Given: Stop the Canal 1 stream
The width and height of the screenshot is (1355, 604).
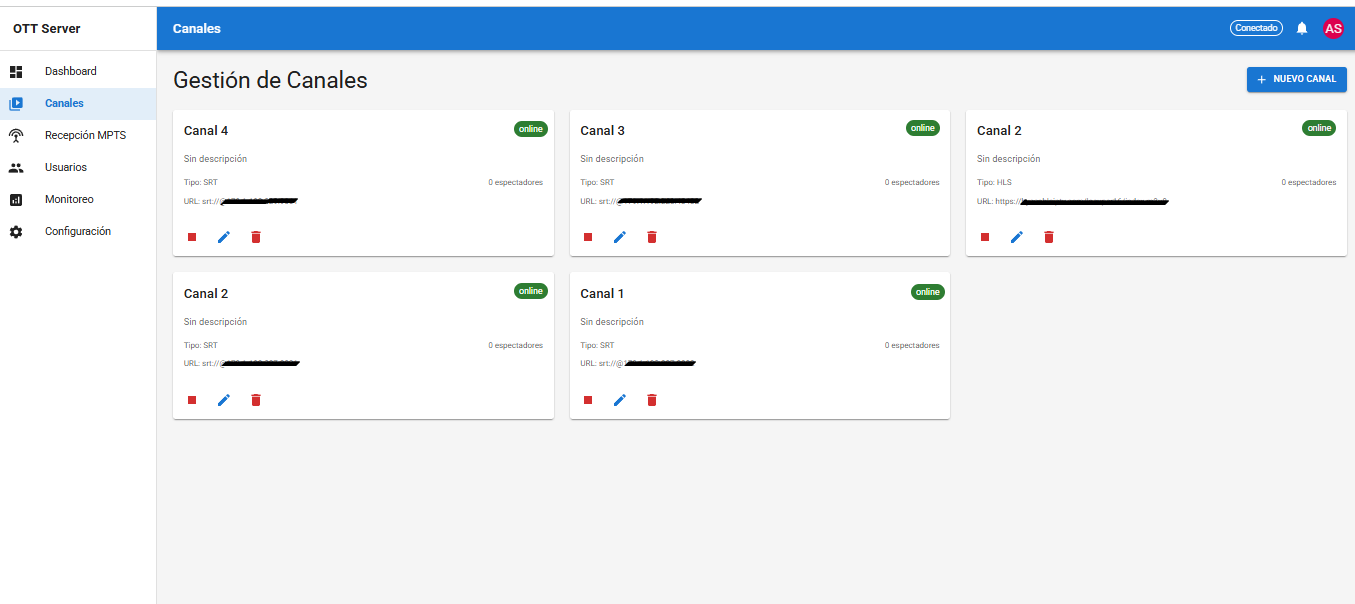Looking at the screenshot, I should [588, 400].
